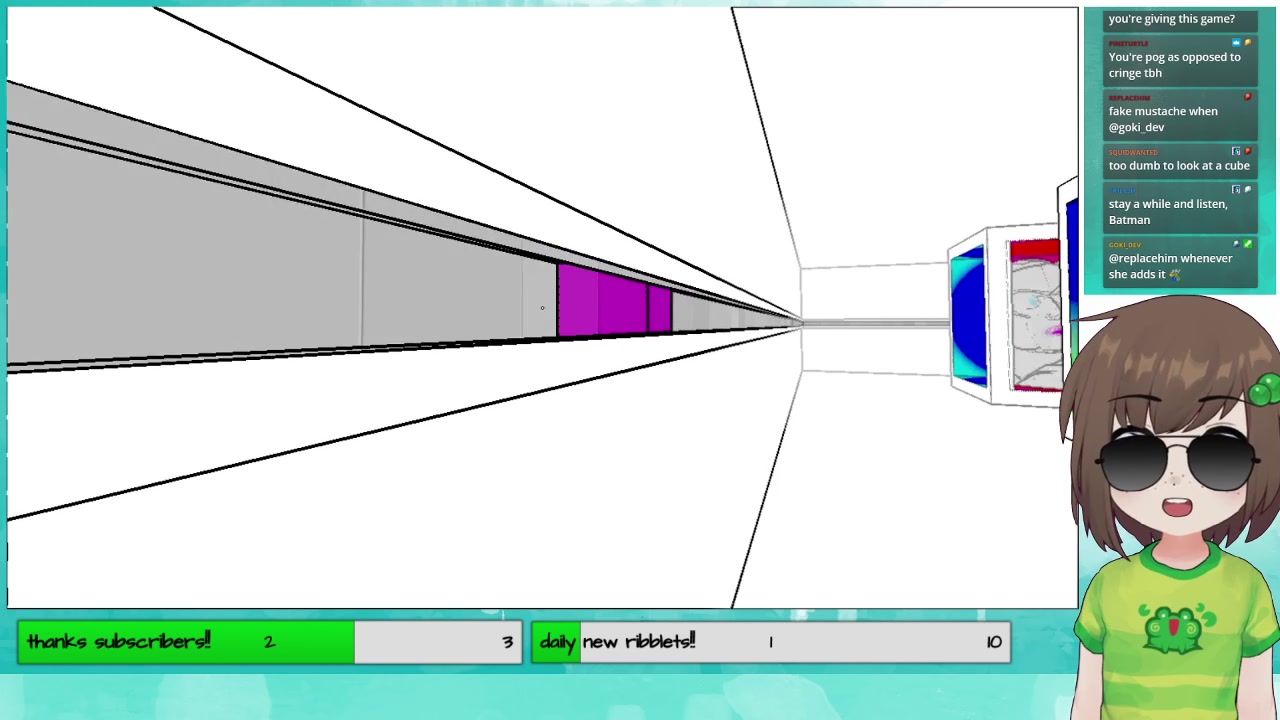Click the badge icons beside GOKI_DEV's username
Screen dimensions: 1280x720
tap(1241, 244)
